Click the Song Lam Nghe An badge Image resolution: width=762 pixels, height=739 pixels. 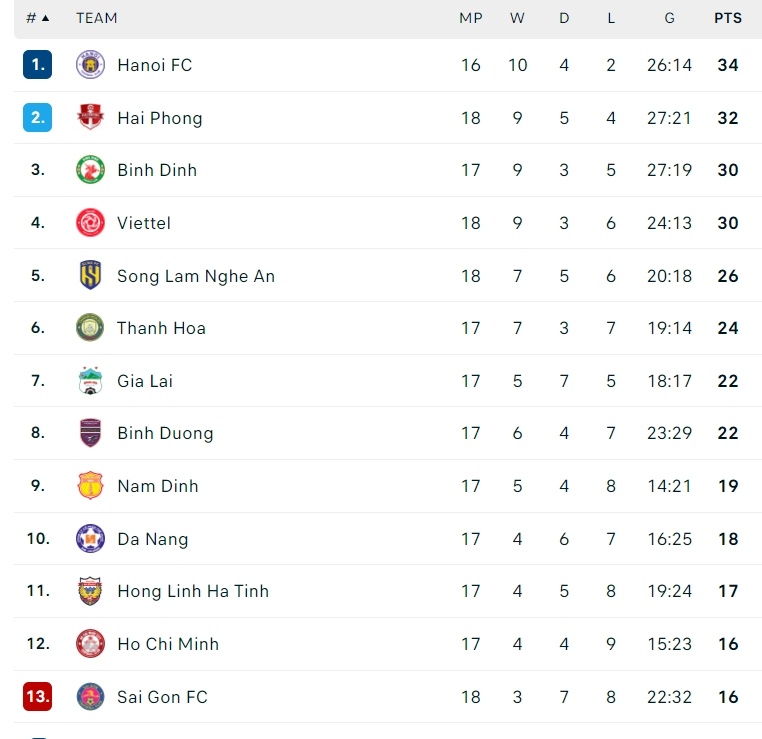coord(91,276)
